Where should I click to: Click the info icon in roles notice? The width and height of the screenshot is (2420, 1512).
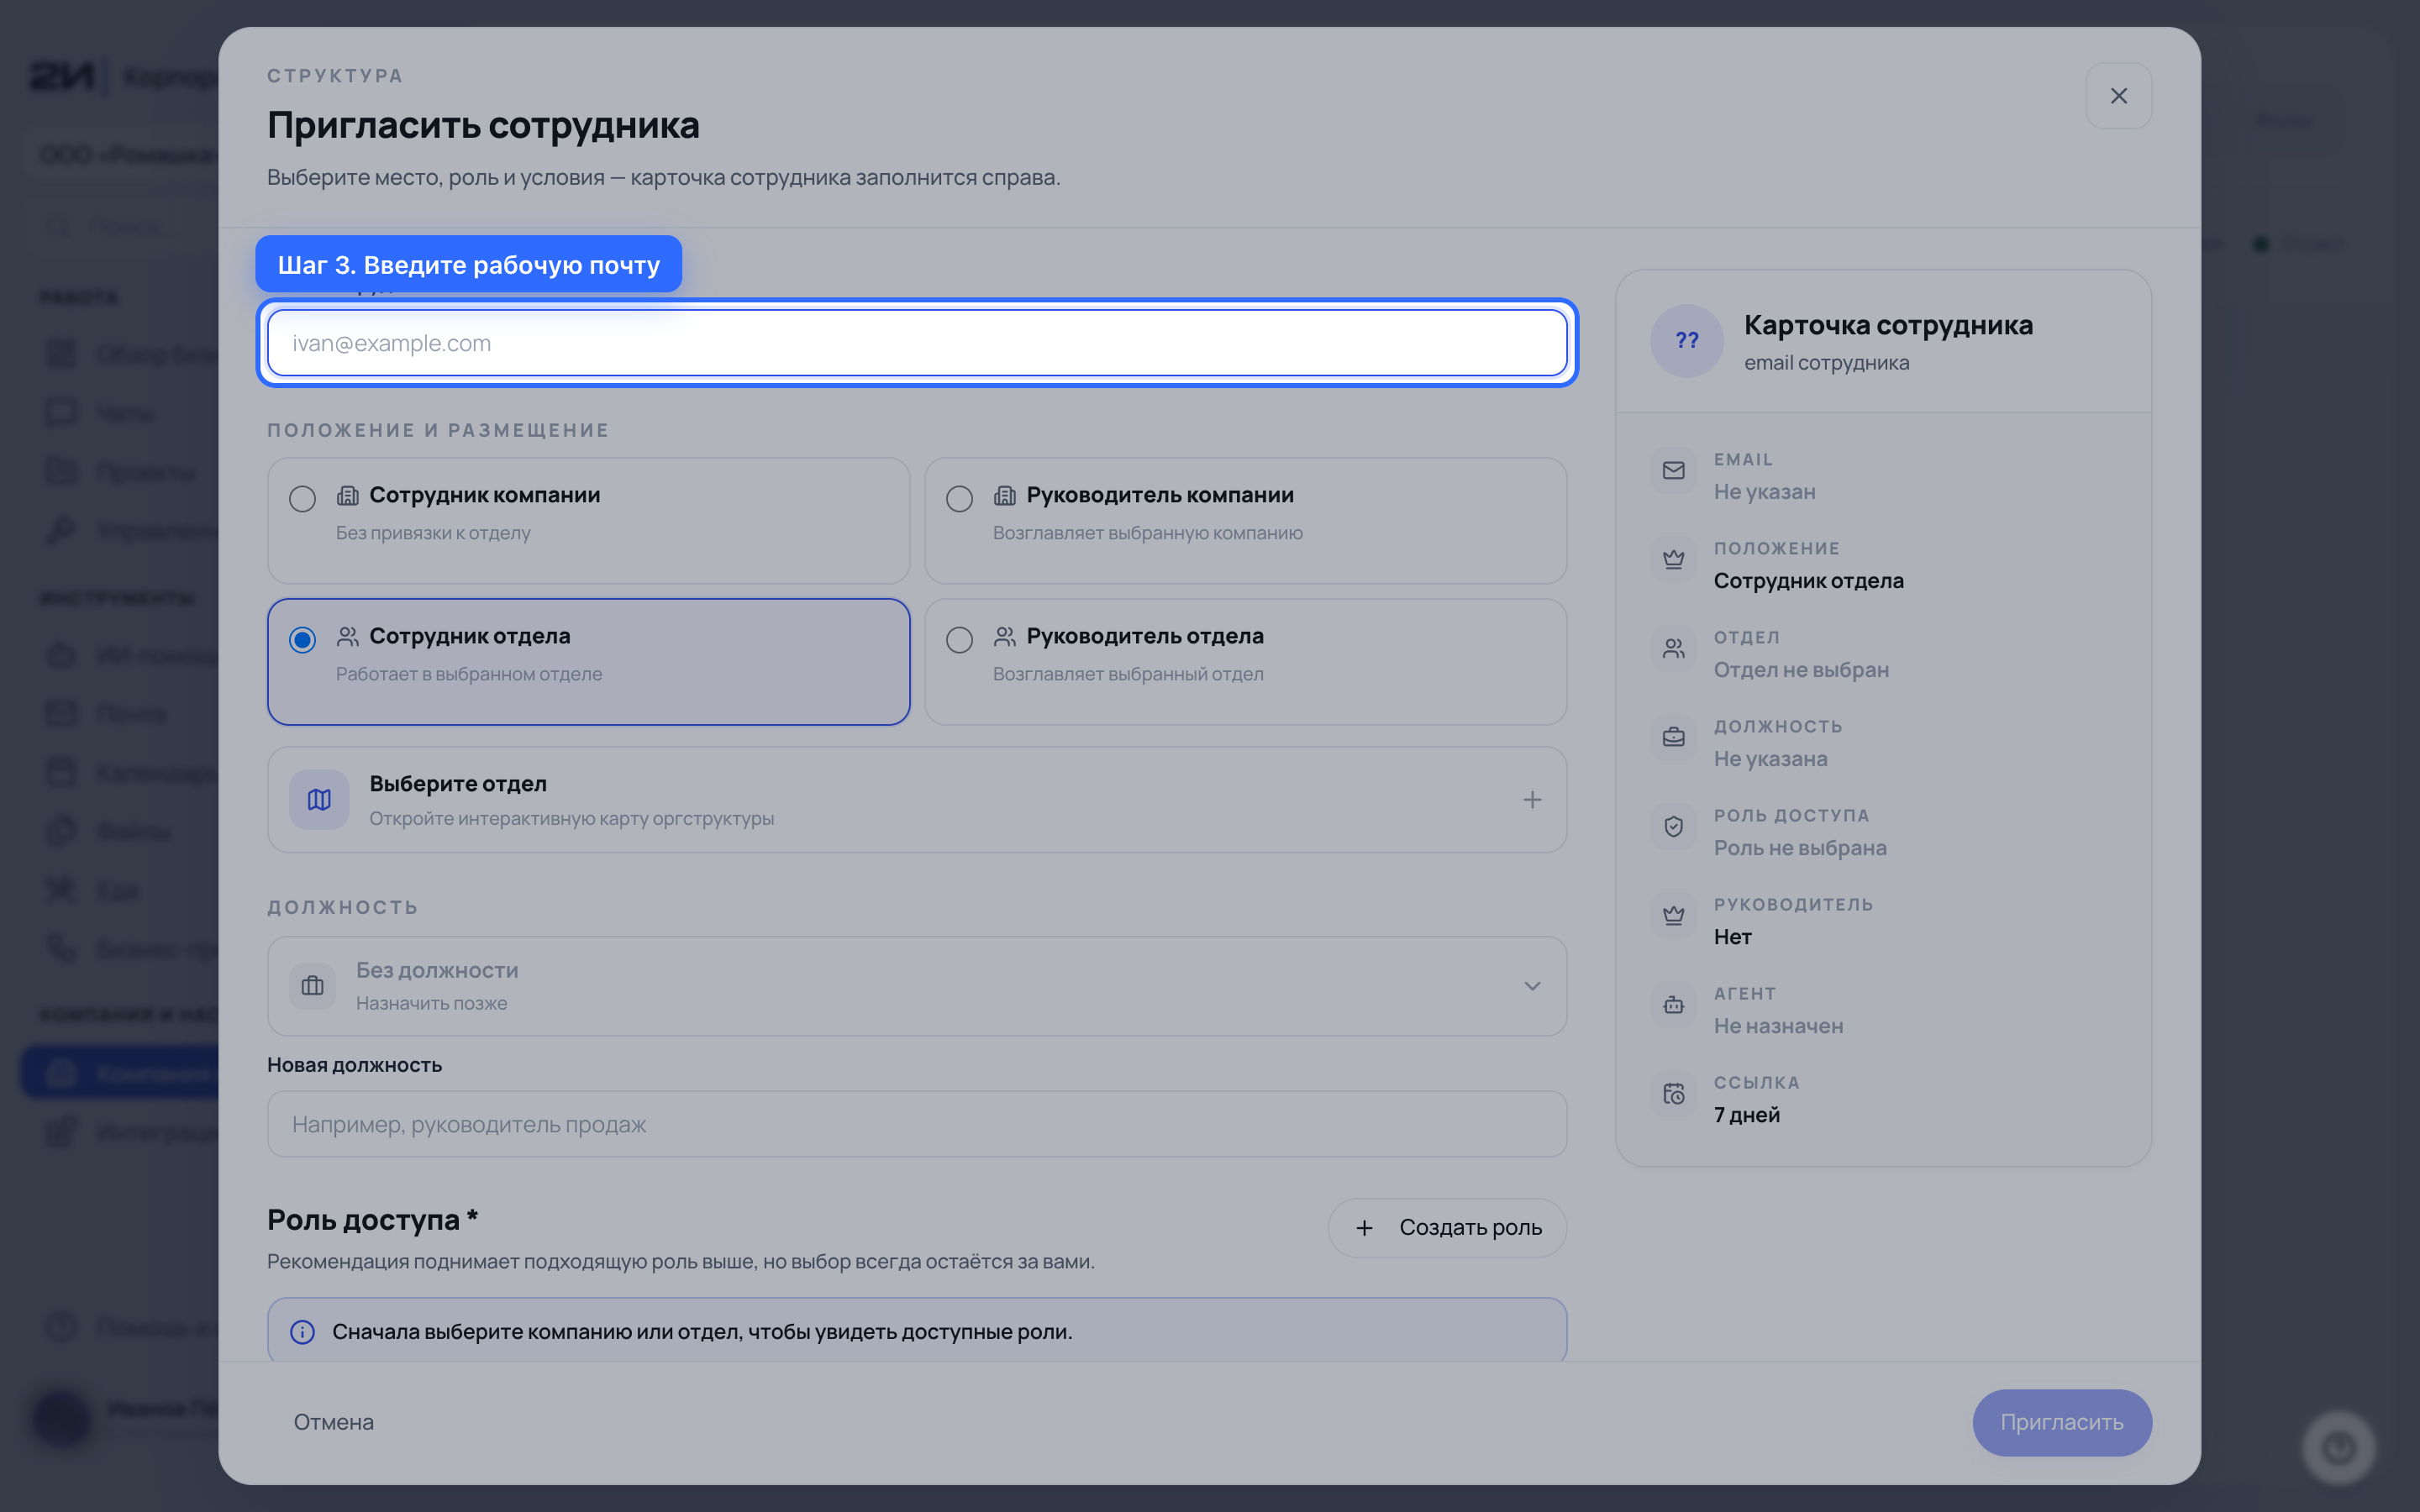[x=302, y=1332]
